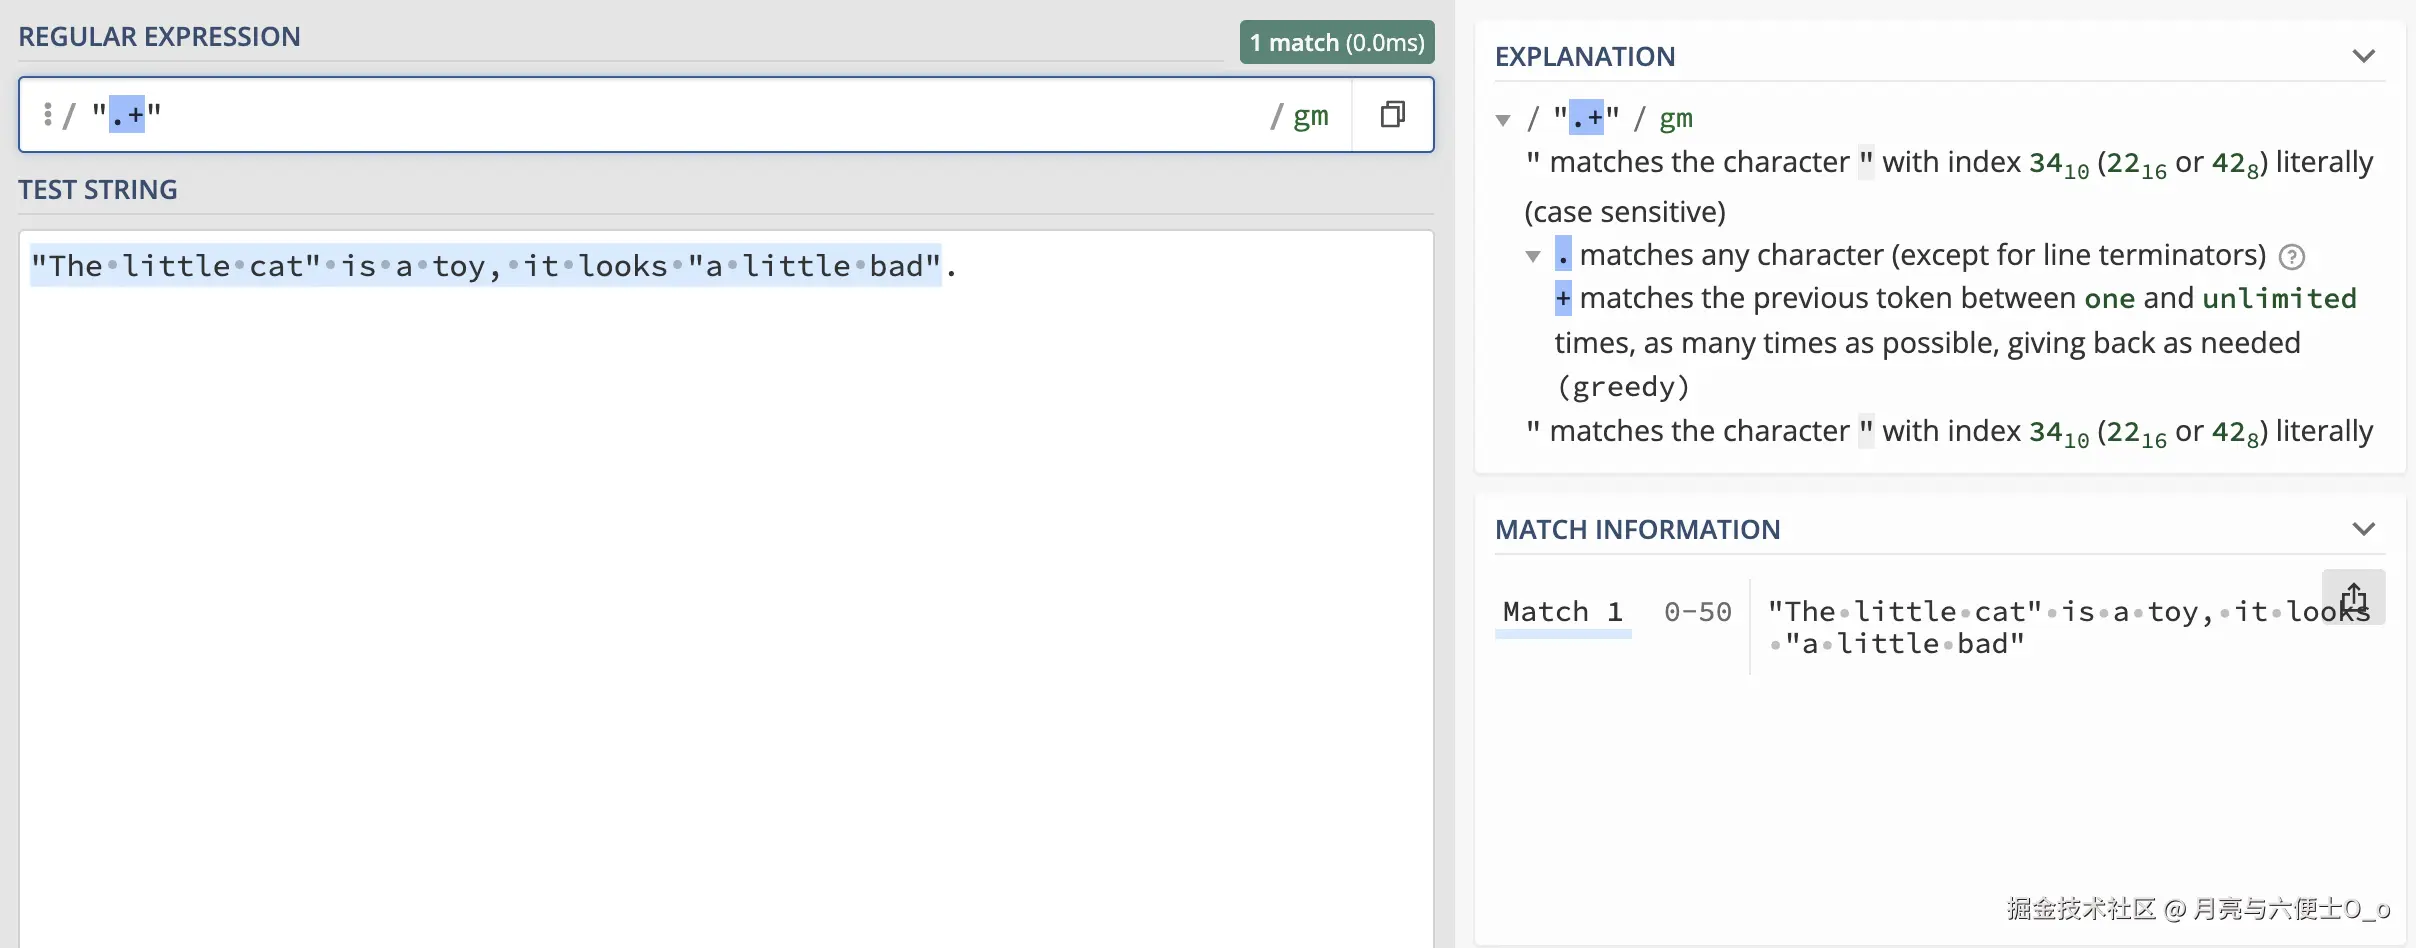Open the gm regex flags menu
The width and height of the screenshot is (2416, 948).
coord(1309,116)
